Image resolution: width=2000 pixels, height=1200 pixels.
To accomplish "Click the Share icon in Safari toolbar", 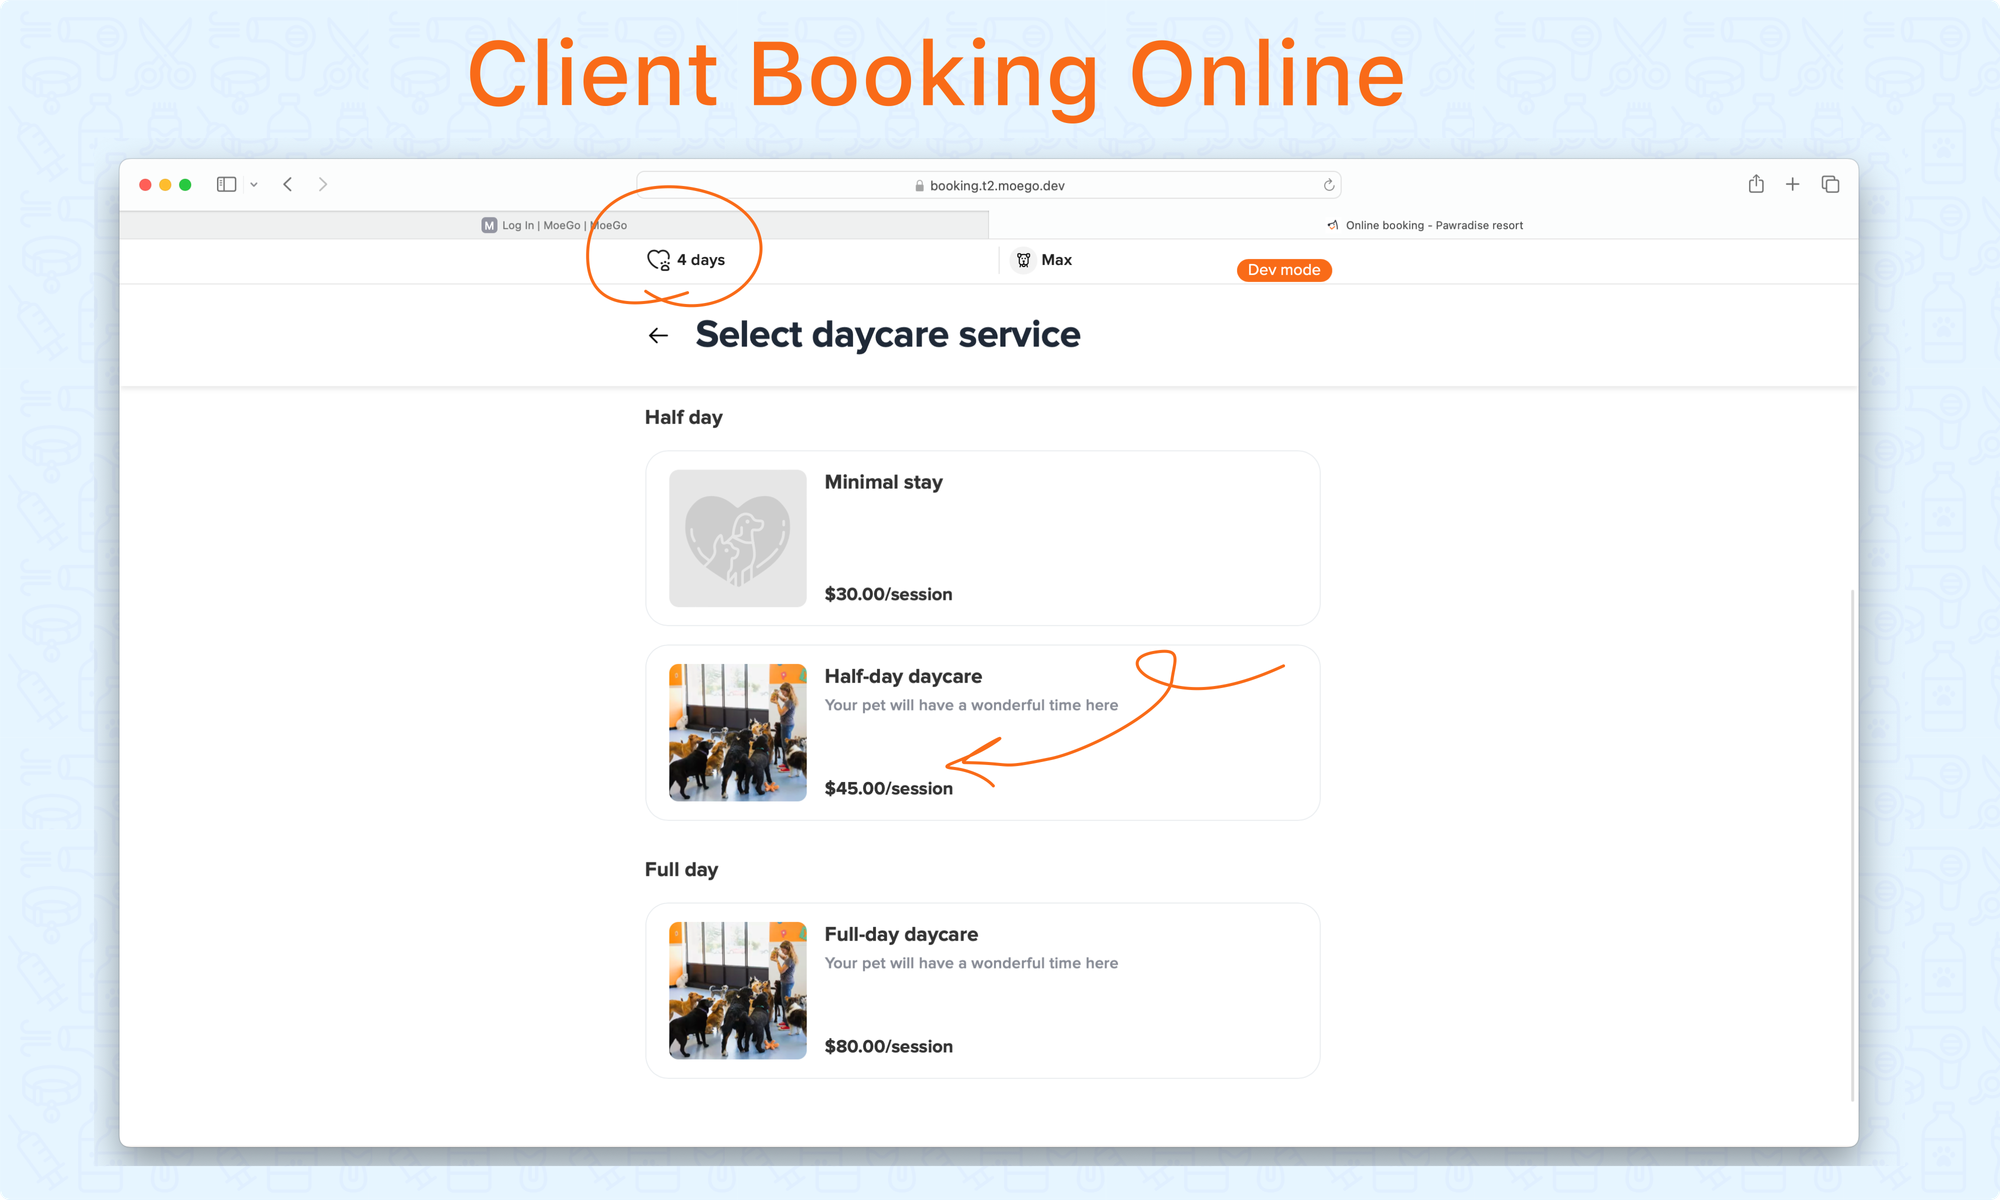I will pyautogui.click(x=1756, y=184).
